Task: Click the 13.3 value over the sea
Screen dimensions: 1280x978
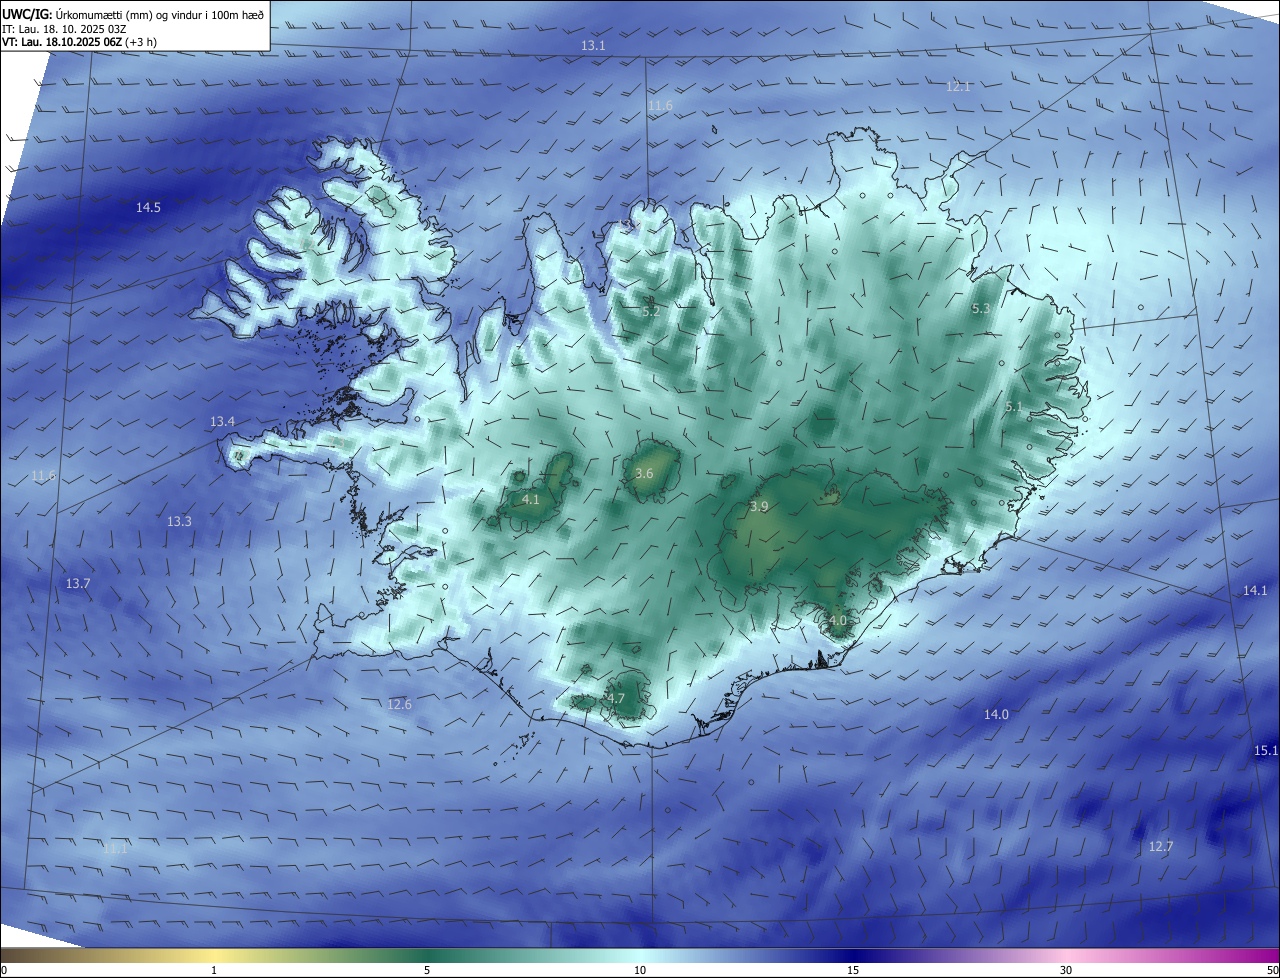Action: pyautogui.click(x=179, y=522)
